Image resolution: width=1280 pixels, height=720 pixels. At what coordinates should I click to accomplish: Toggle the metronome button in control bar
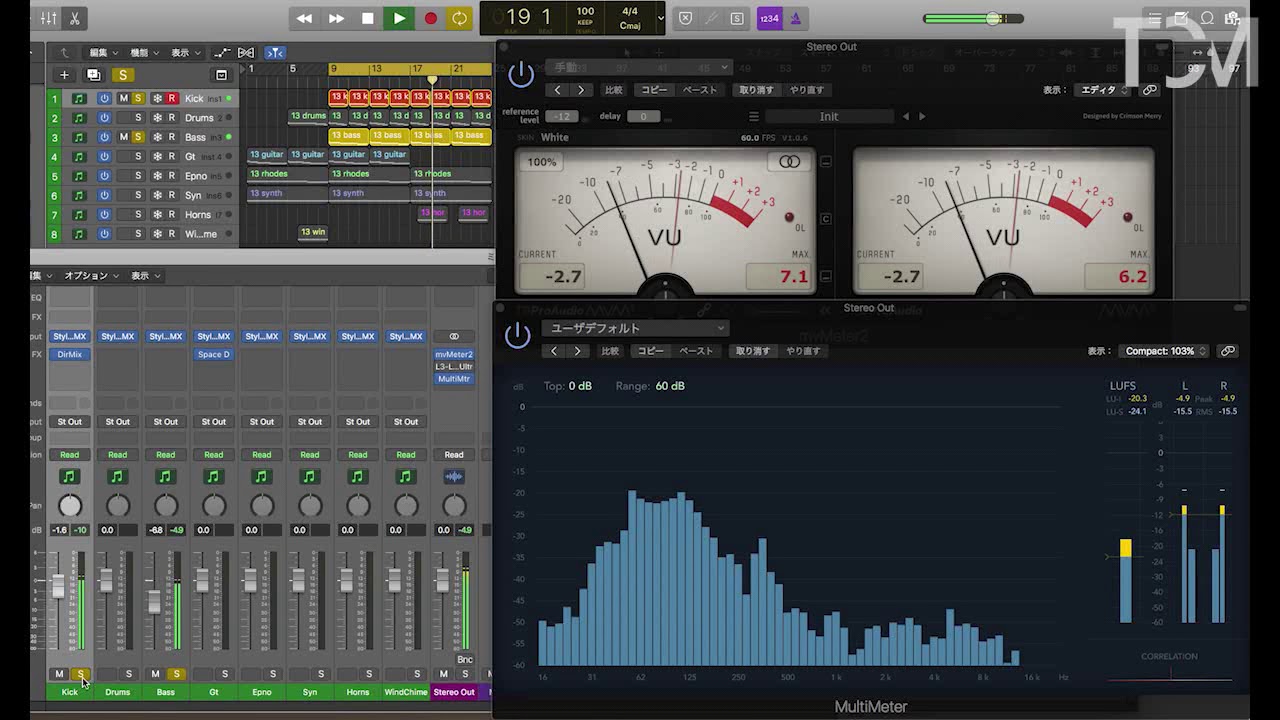(x=796, y=18)
